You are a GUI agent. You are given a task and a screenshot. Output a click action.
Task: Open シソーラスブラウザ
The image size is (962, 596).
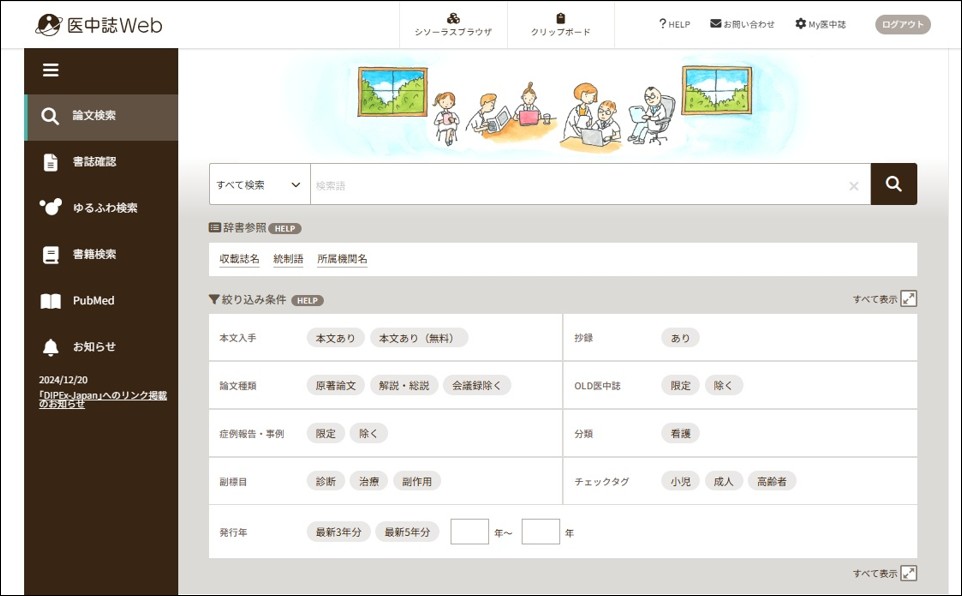click(453, 25)
